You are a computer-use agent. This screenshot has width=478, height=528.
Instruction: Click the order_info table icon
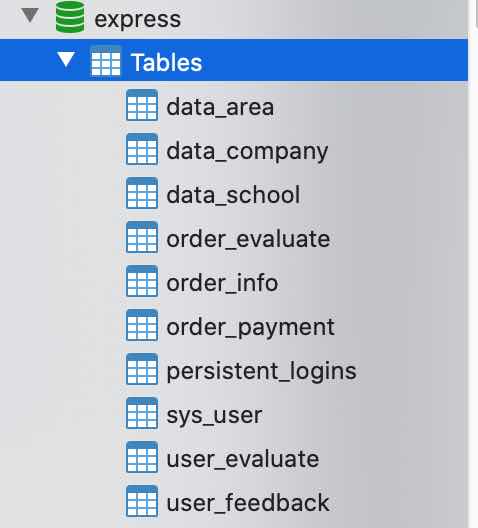pyautogui.click(x=142, y=281)
